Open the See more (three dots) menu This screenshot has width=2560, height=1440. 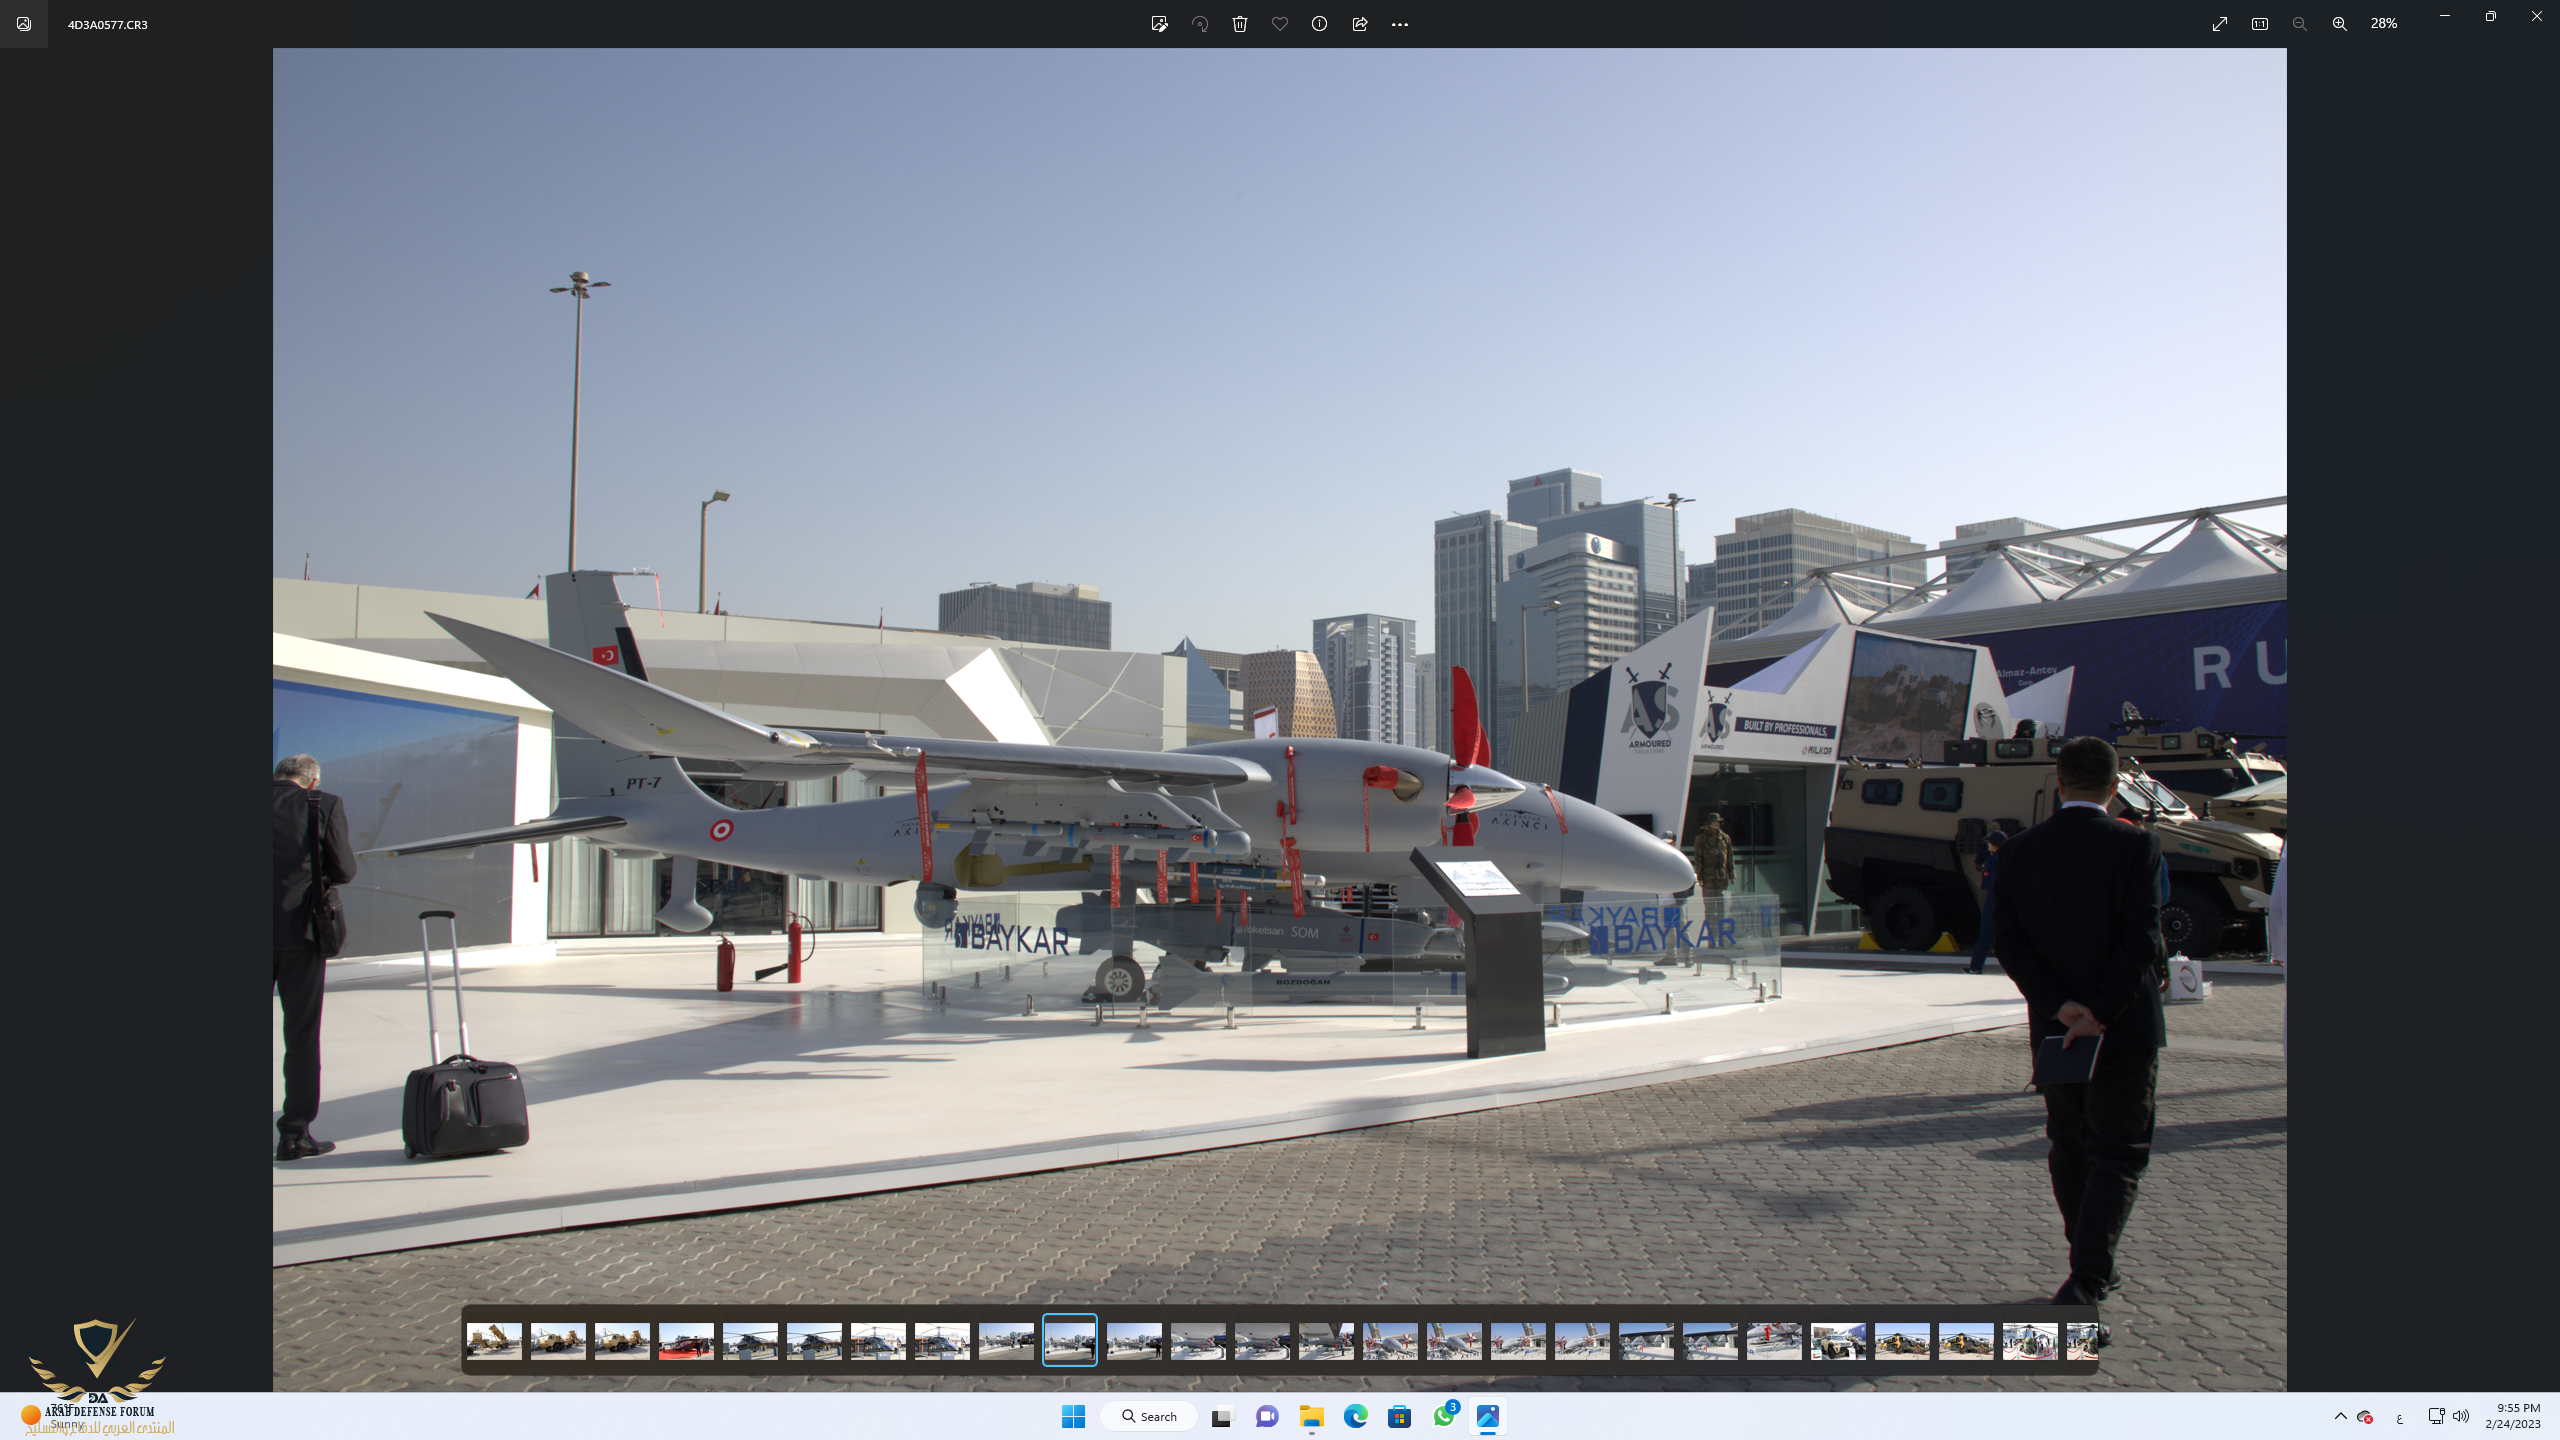(x=1400, y=24)
